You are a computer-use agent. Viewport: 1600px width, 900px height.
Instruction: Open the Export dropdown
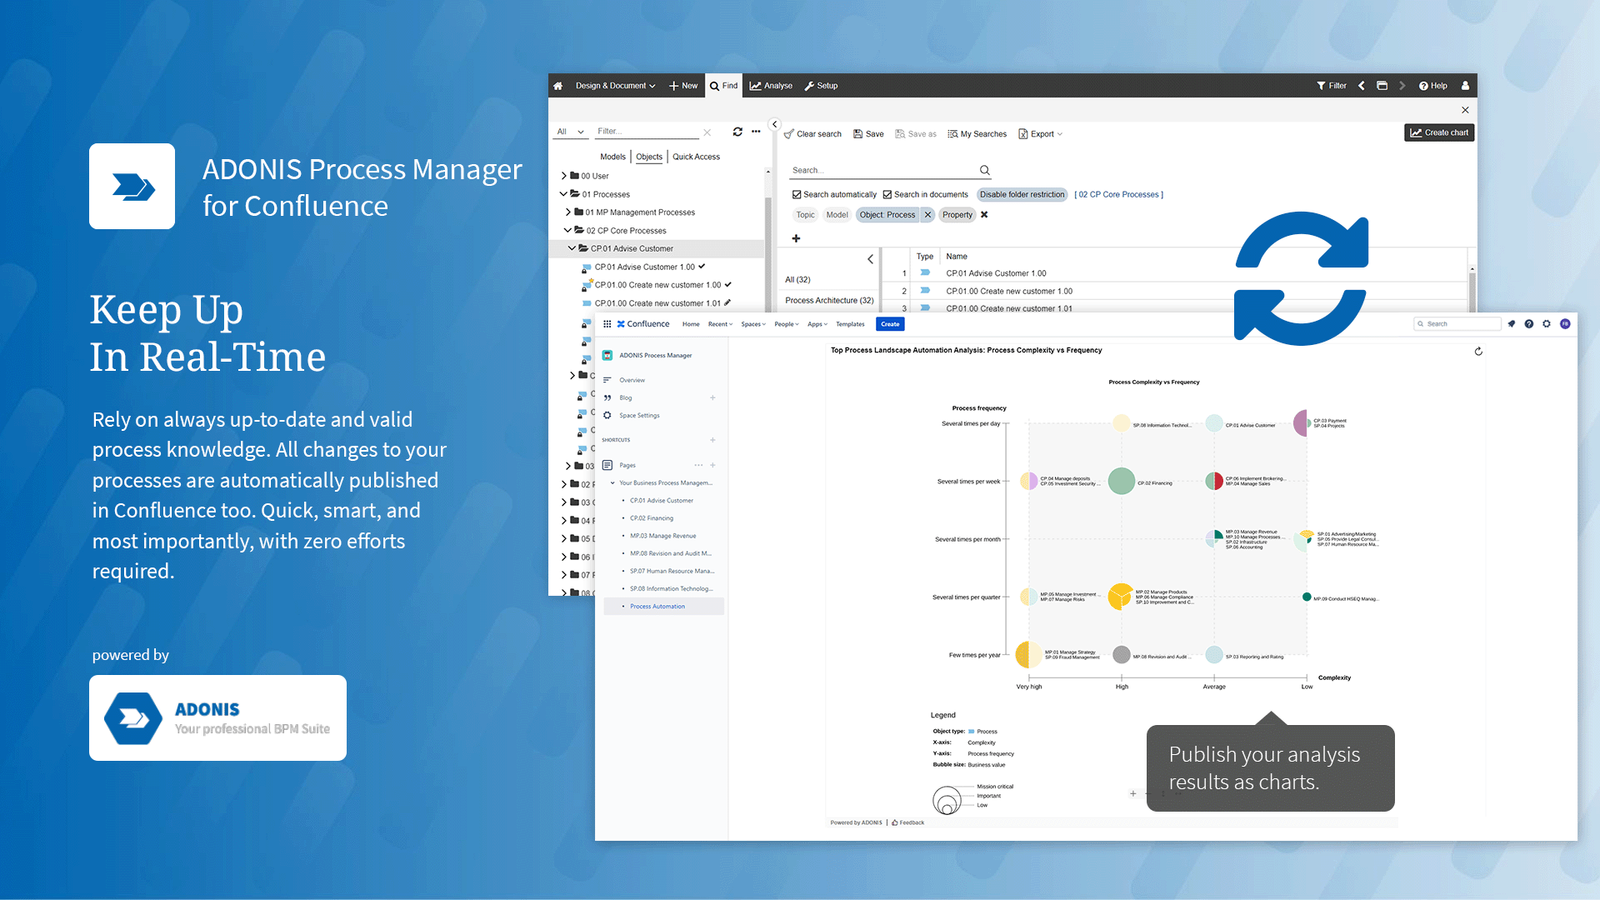[1041, 134]
